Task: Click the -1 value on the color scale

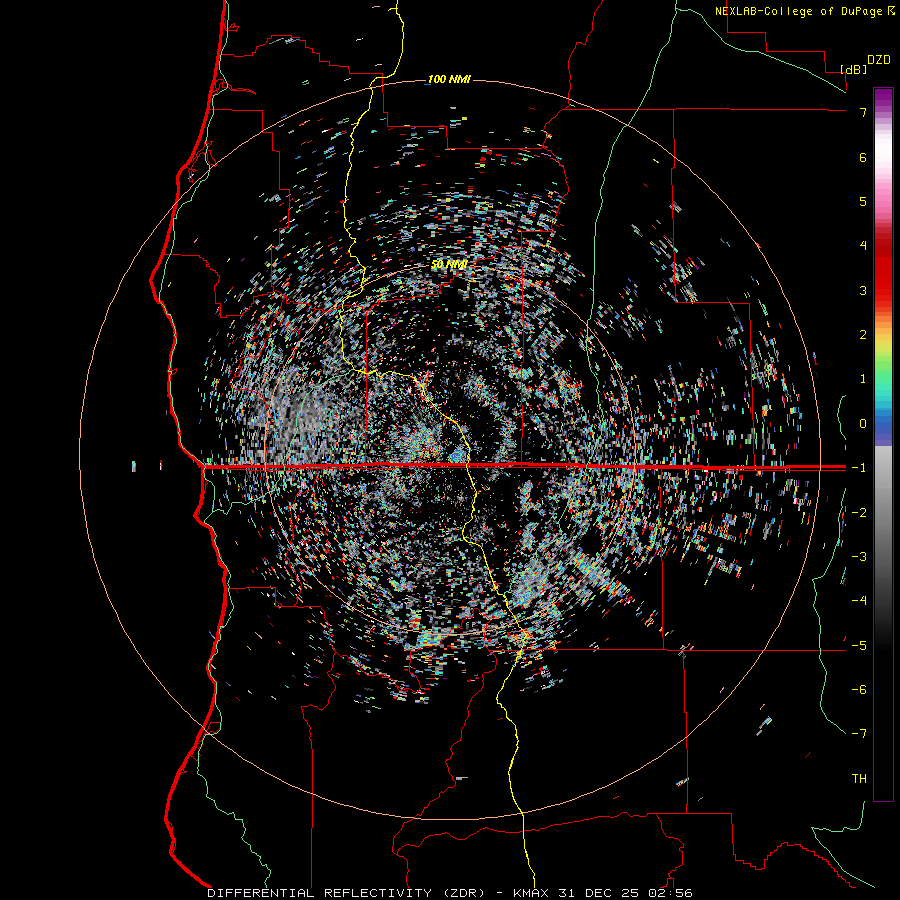Action: 859,468
